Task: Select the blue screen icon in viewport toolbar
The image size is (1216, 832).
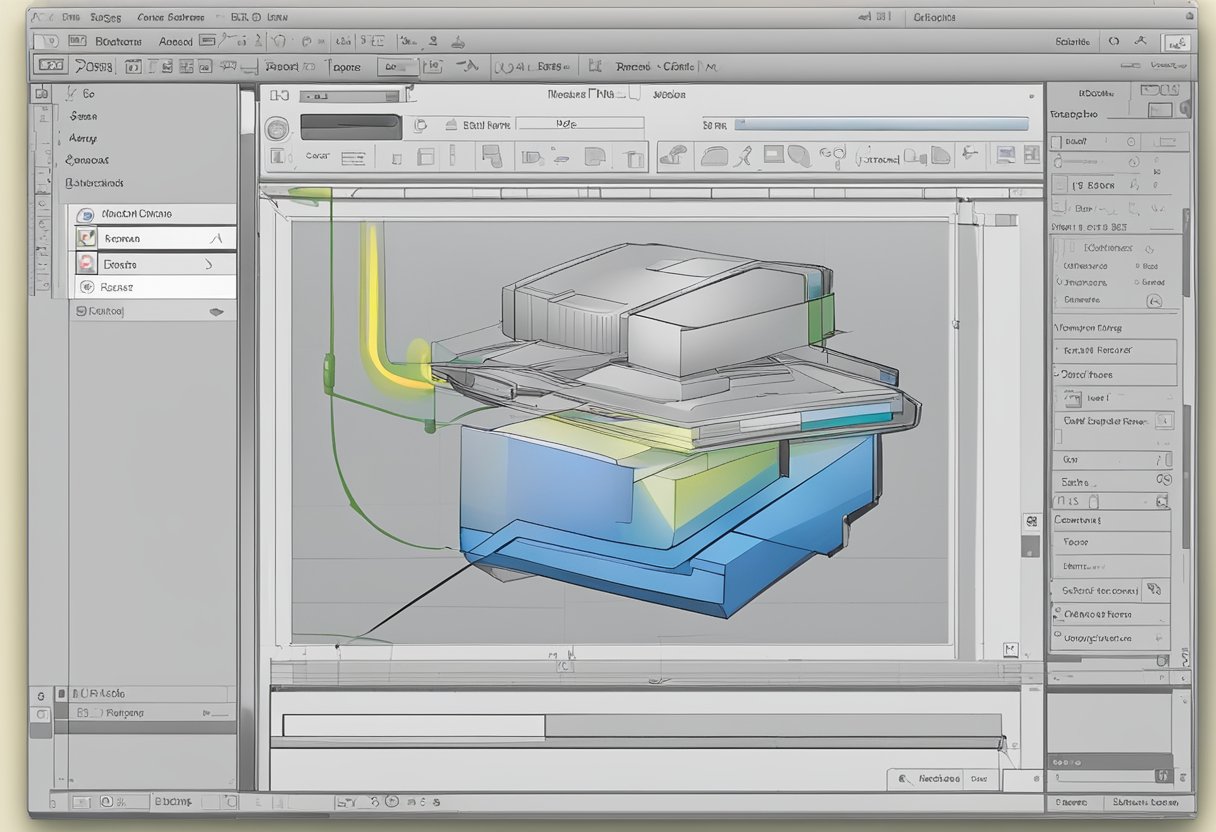Action: 1005,154
